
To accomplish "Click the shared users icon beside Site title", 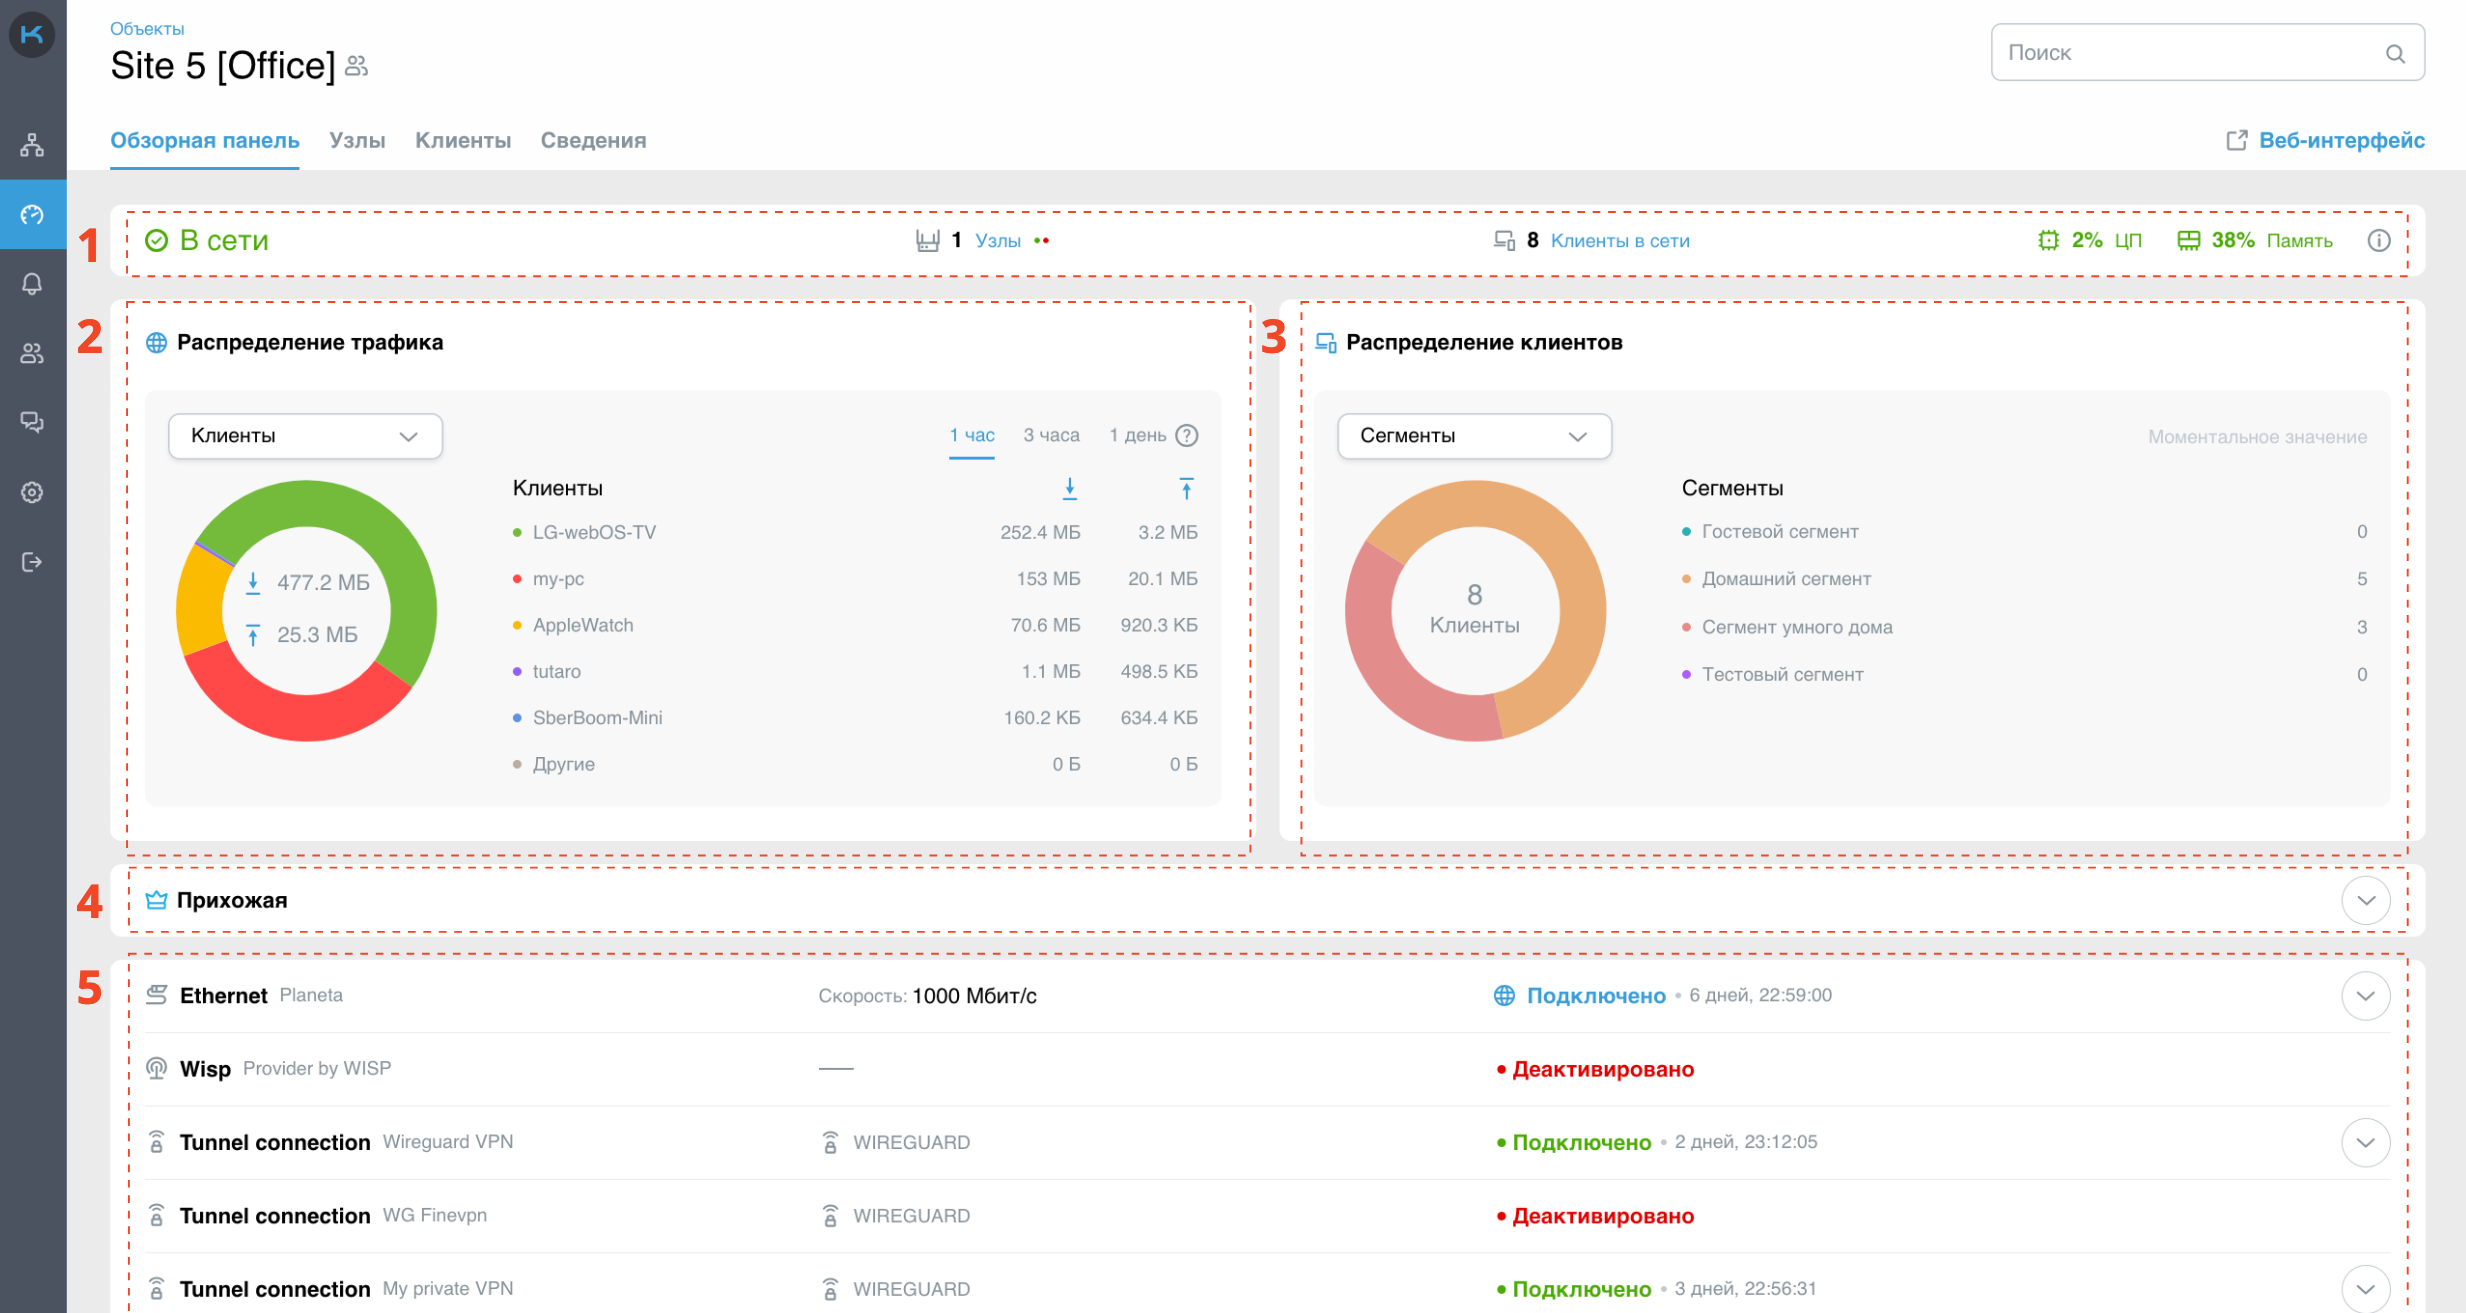I will 357,67.
